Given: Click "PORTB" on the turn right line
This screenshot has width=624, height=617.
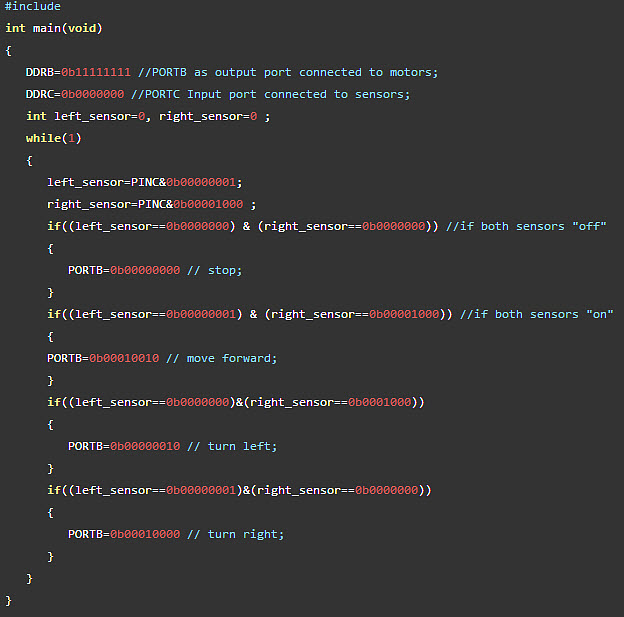Looking at the screenshot, I should click(x=85, y=534).
